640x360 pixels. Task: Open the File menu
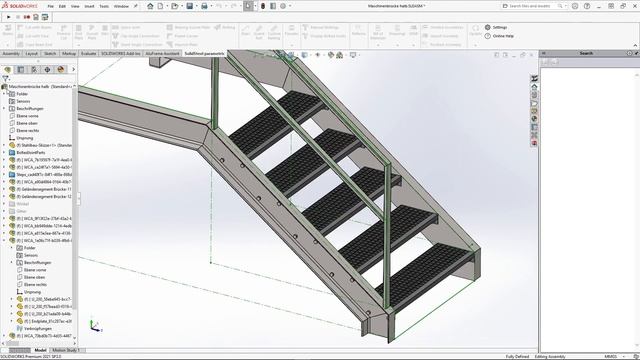[x=51, y=7]
